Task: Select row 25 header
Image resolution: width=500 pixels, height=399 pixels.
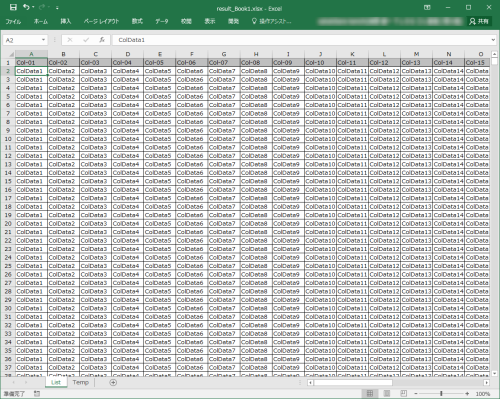Action: [x=8, y=266]
